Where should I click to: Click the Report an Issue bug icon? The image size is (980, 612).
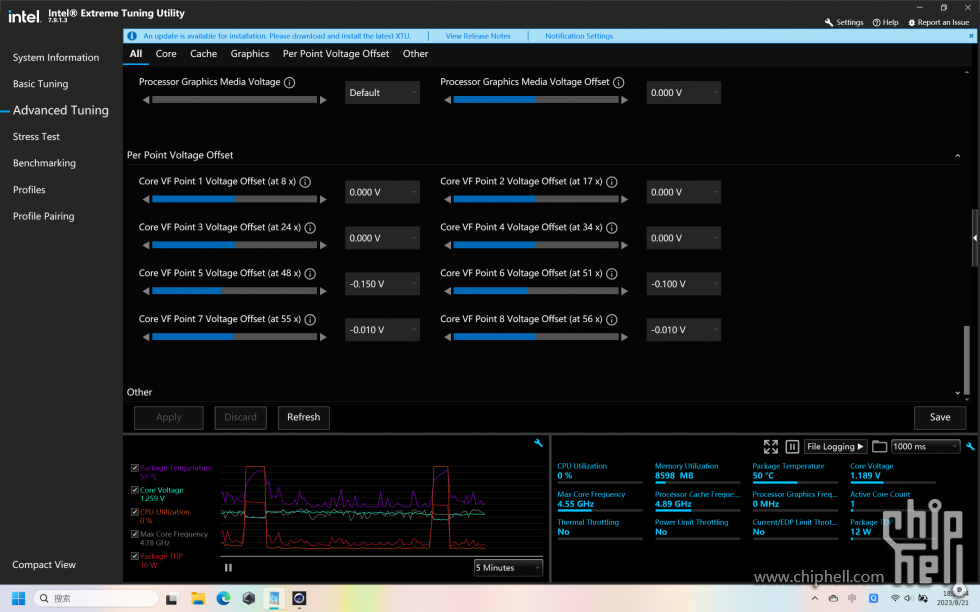(x=912, y=23)
